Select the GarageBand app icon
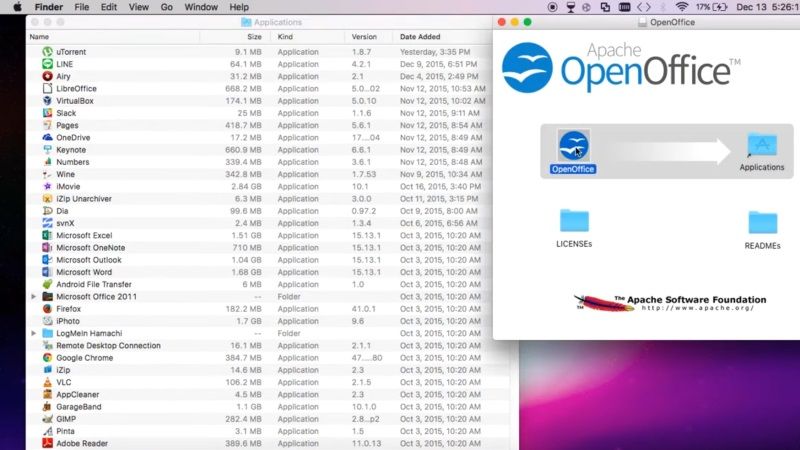 click(x=47, y=407)
